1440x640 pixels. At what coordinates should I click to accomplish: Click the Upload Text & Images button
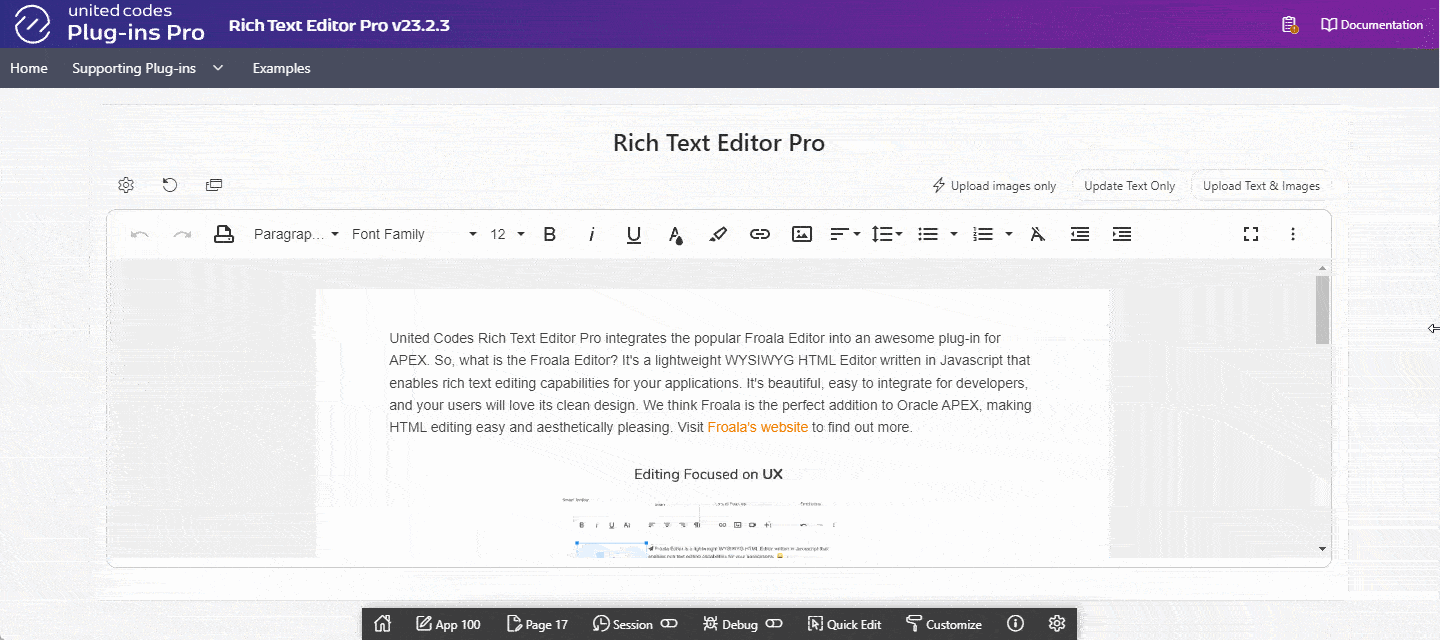point(1261,185)
